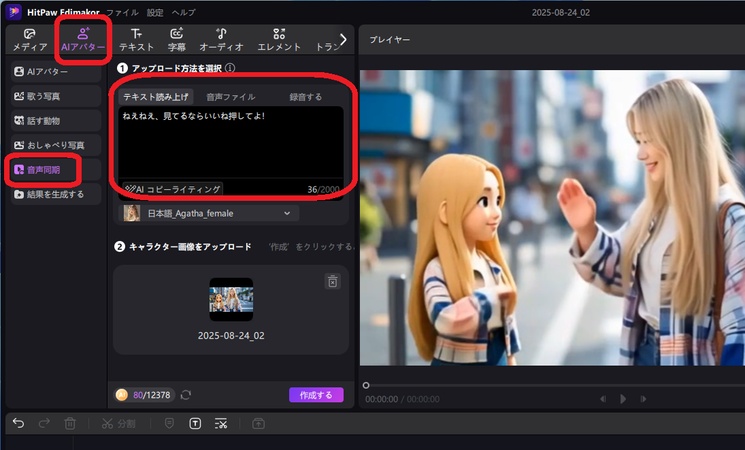This screenshot has width=745, height=450.
Task: Open the ファイル menu
Action: (x=123, y=12)
